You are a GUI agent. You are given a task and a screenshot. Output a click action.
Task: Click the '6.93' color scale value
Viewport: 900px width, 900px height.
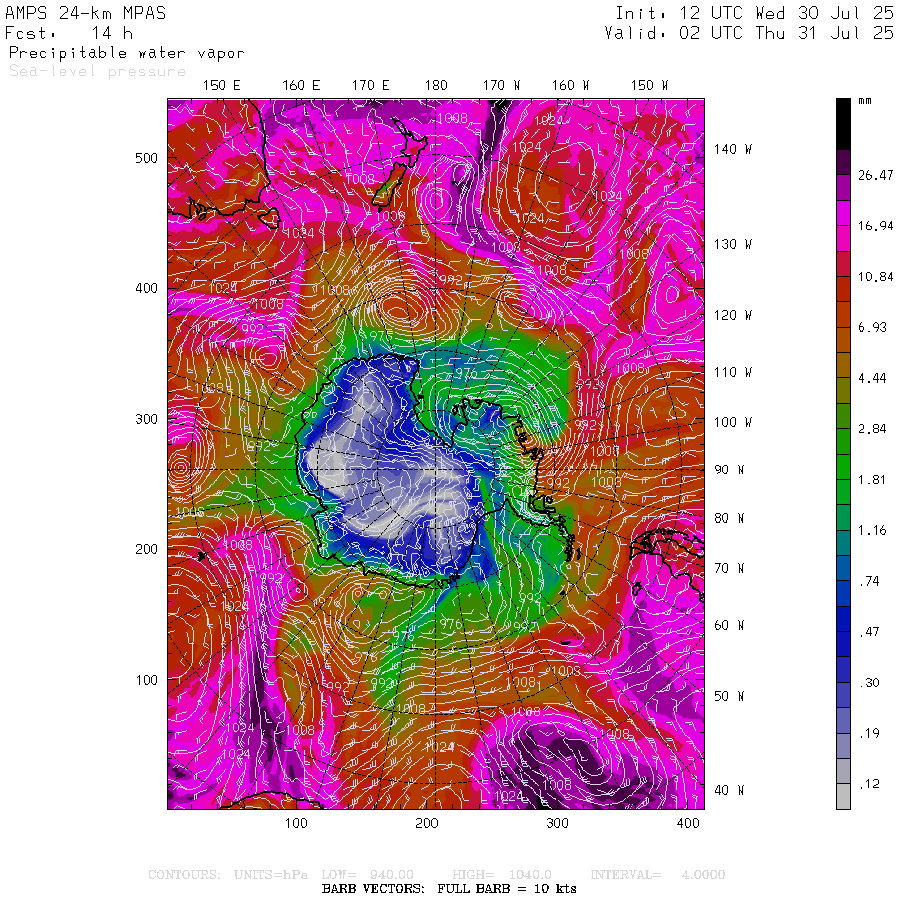click(x=872, y=327)
